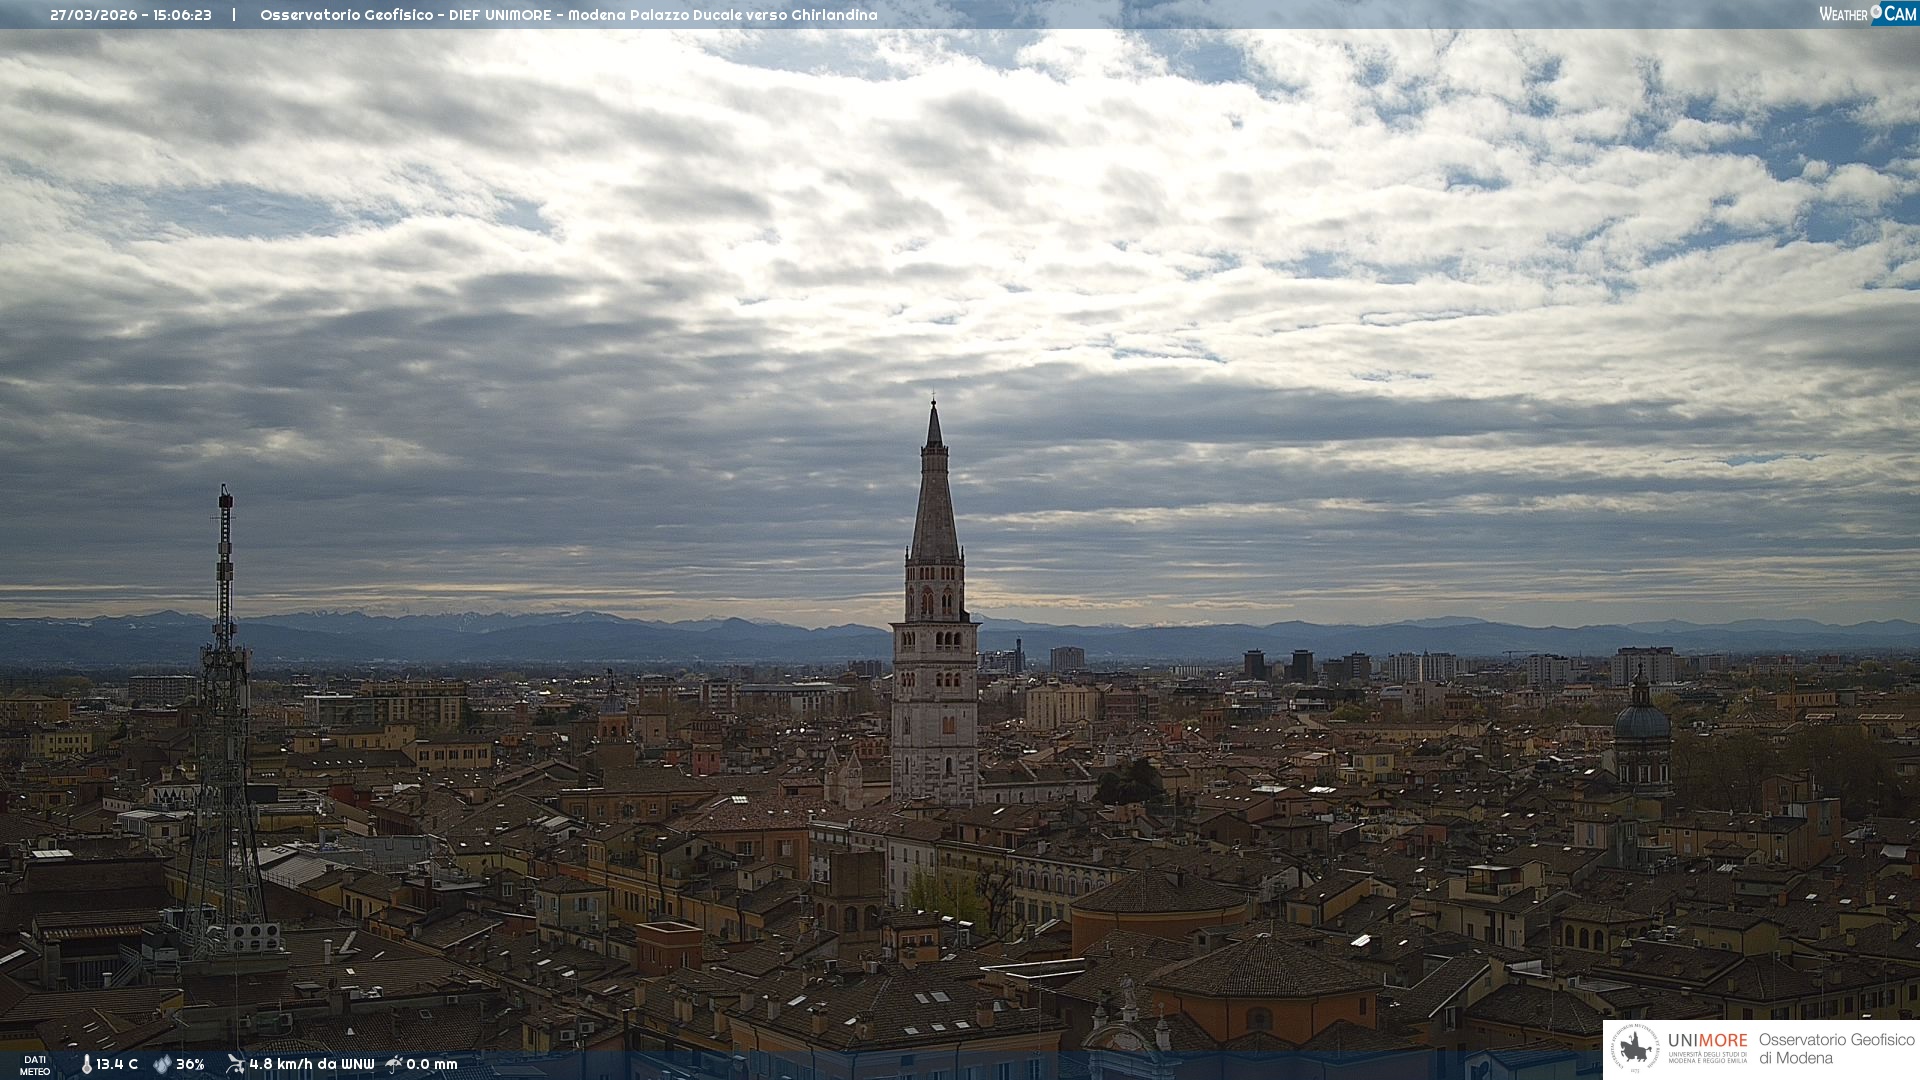Click the Università degli Studi subtitle text

point(1707,1057)
